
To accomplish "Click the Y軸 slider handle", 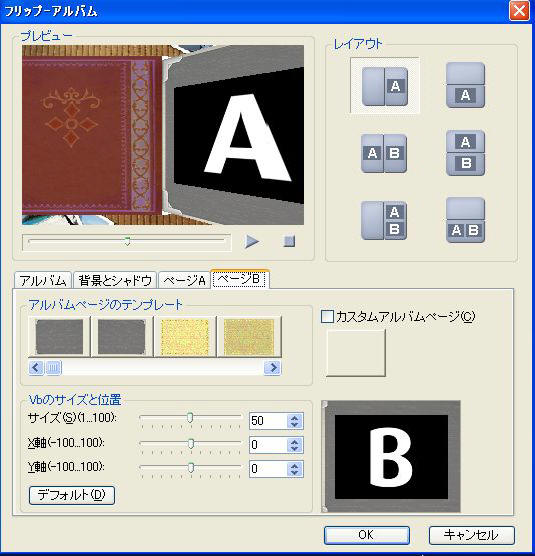I will point(191,467).
